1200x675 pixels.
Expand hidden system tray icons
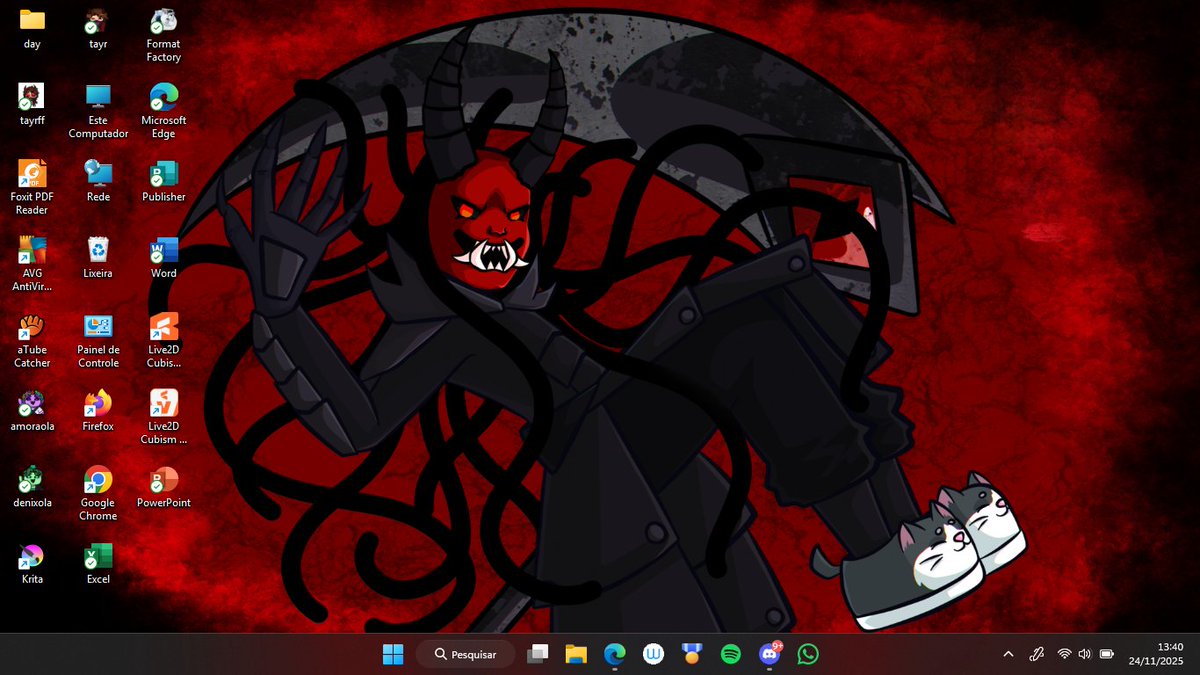click(1008, 654)
